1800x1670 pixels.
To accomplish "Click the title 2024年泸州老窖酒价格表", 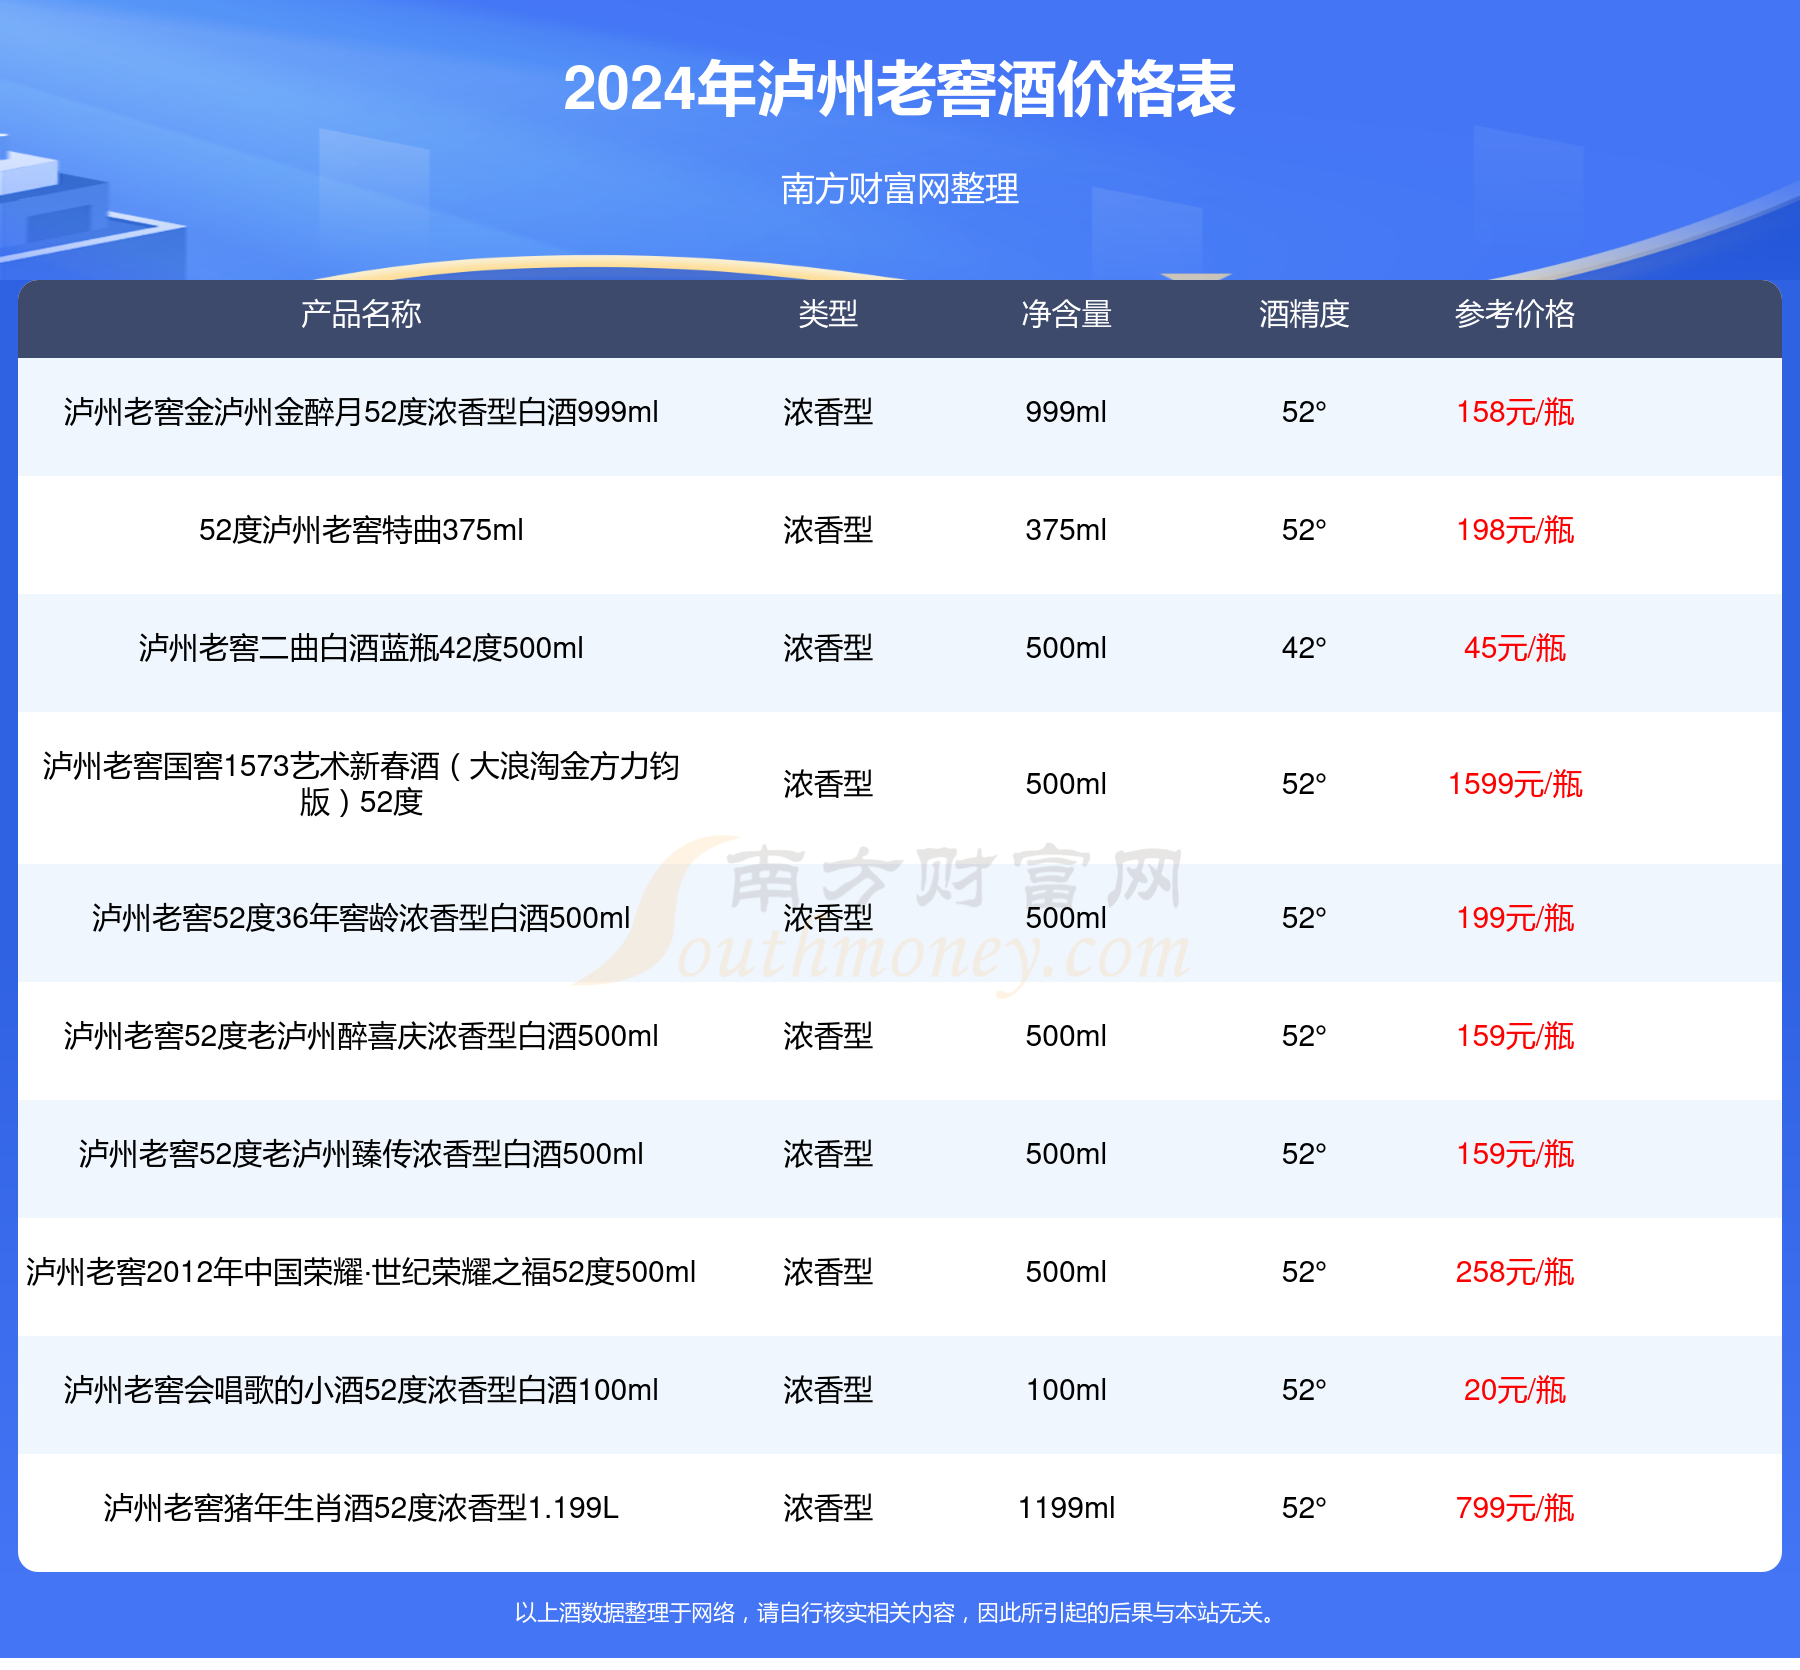I will coord(899,89).
